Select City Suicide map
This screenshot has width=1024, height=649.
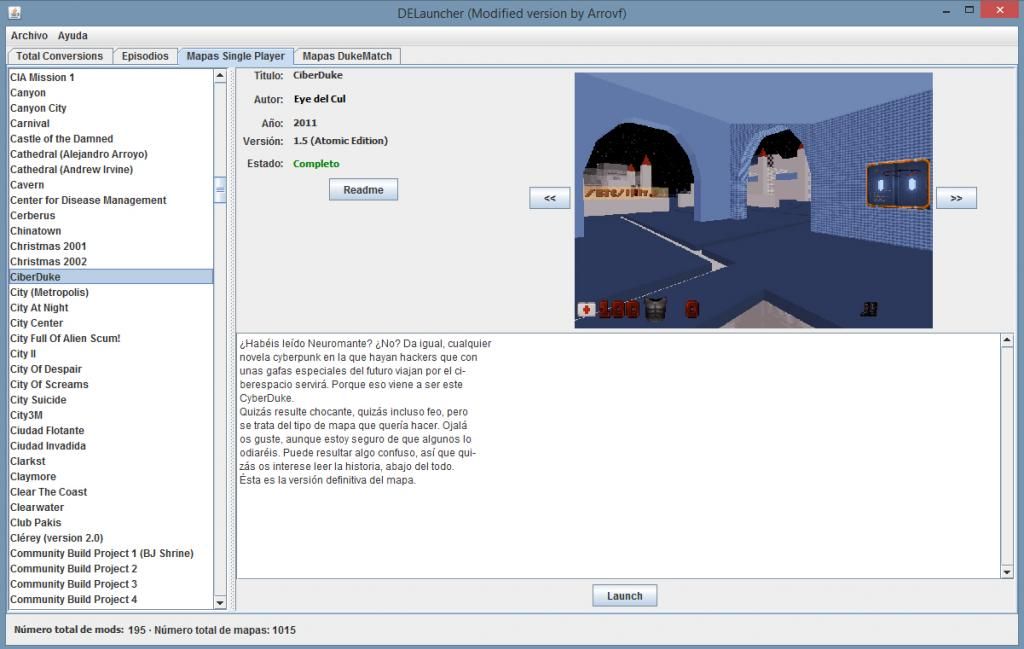pyautogui.click(x=111, y=400)
